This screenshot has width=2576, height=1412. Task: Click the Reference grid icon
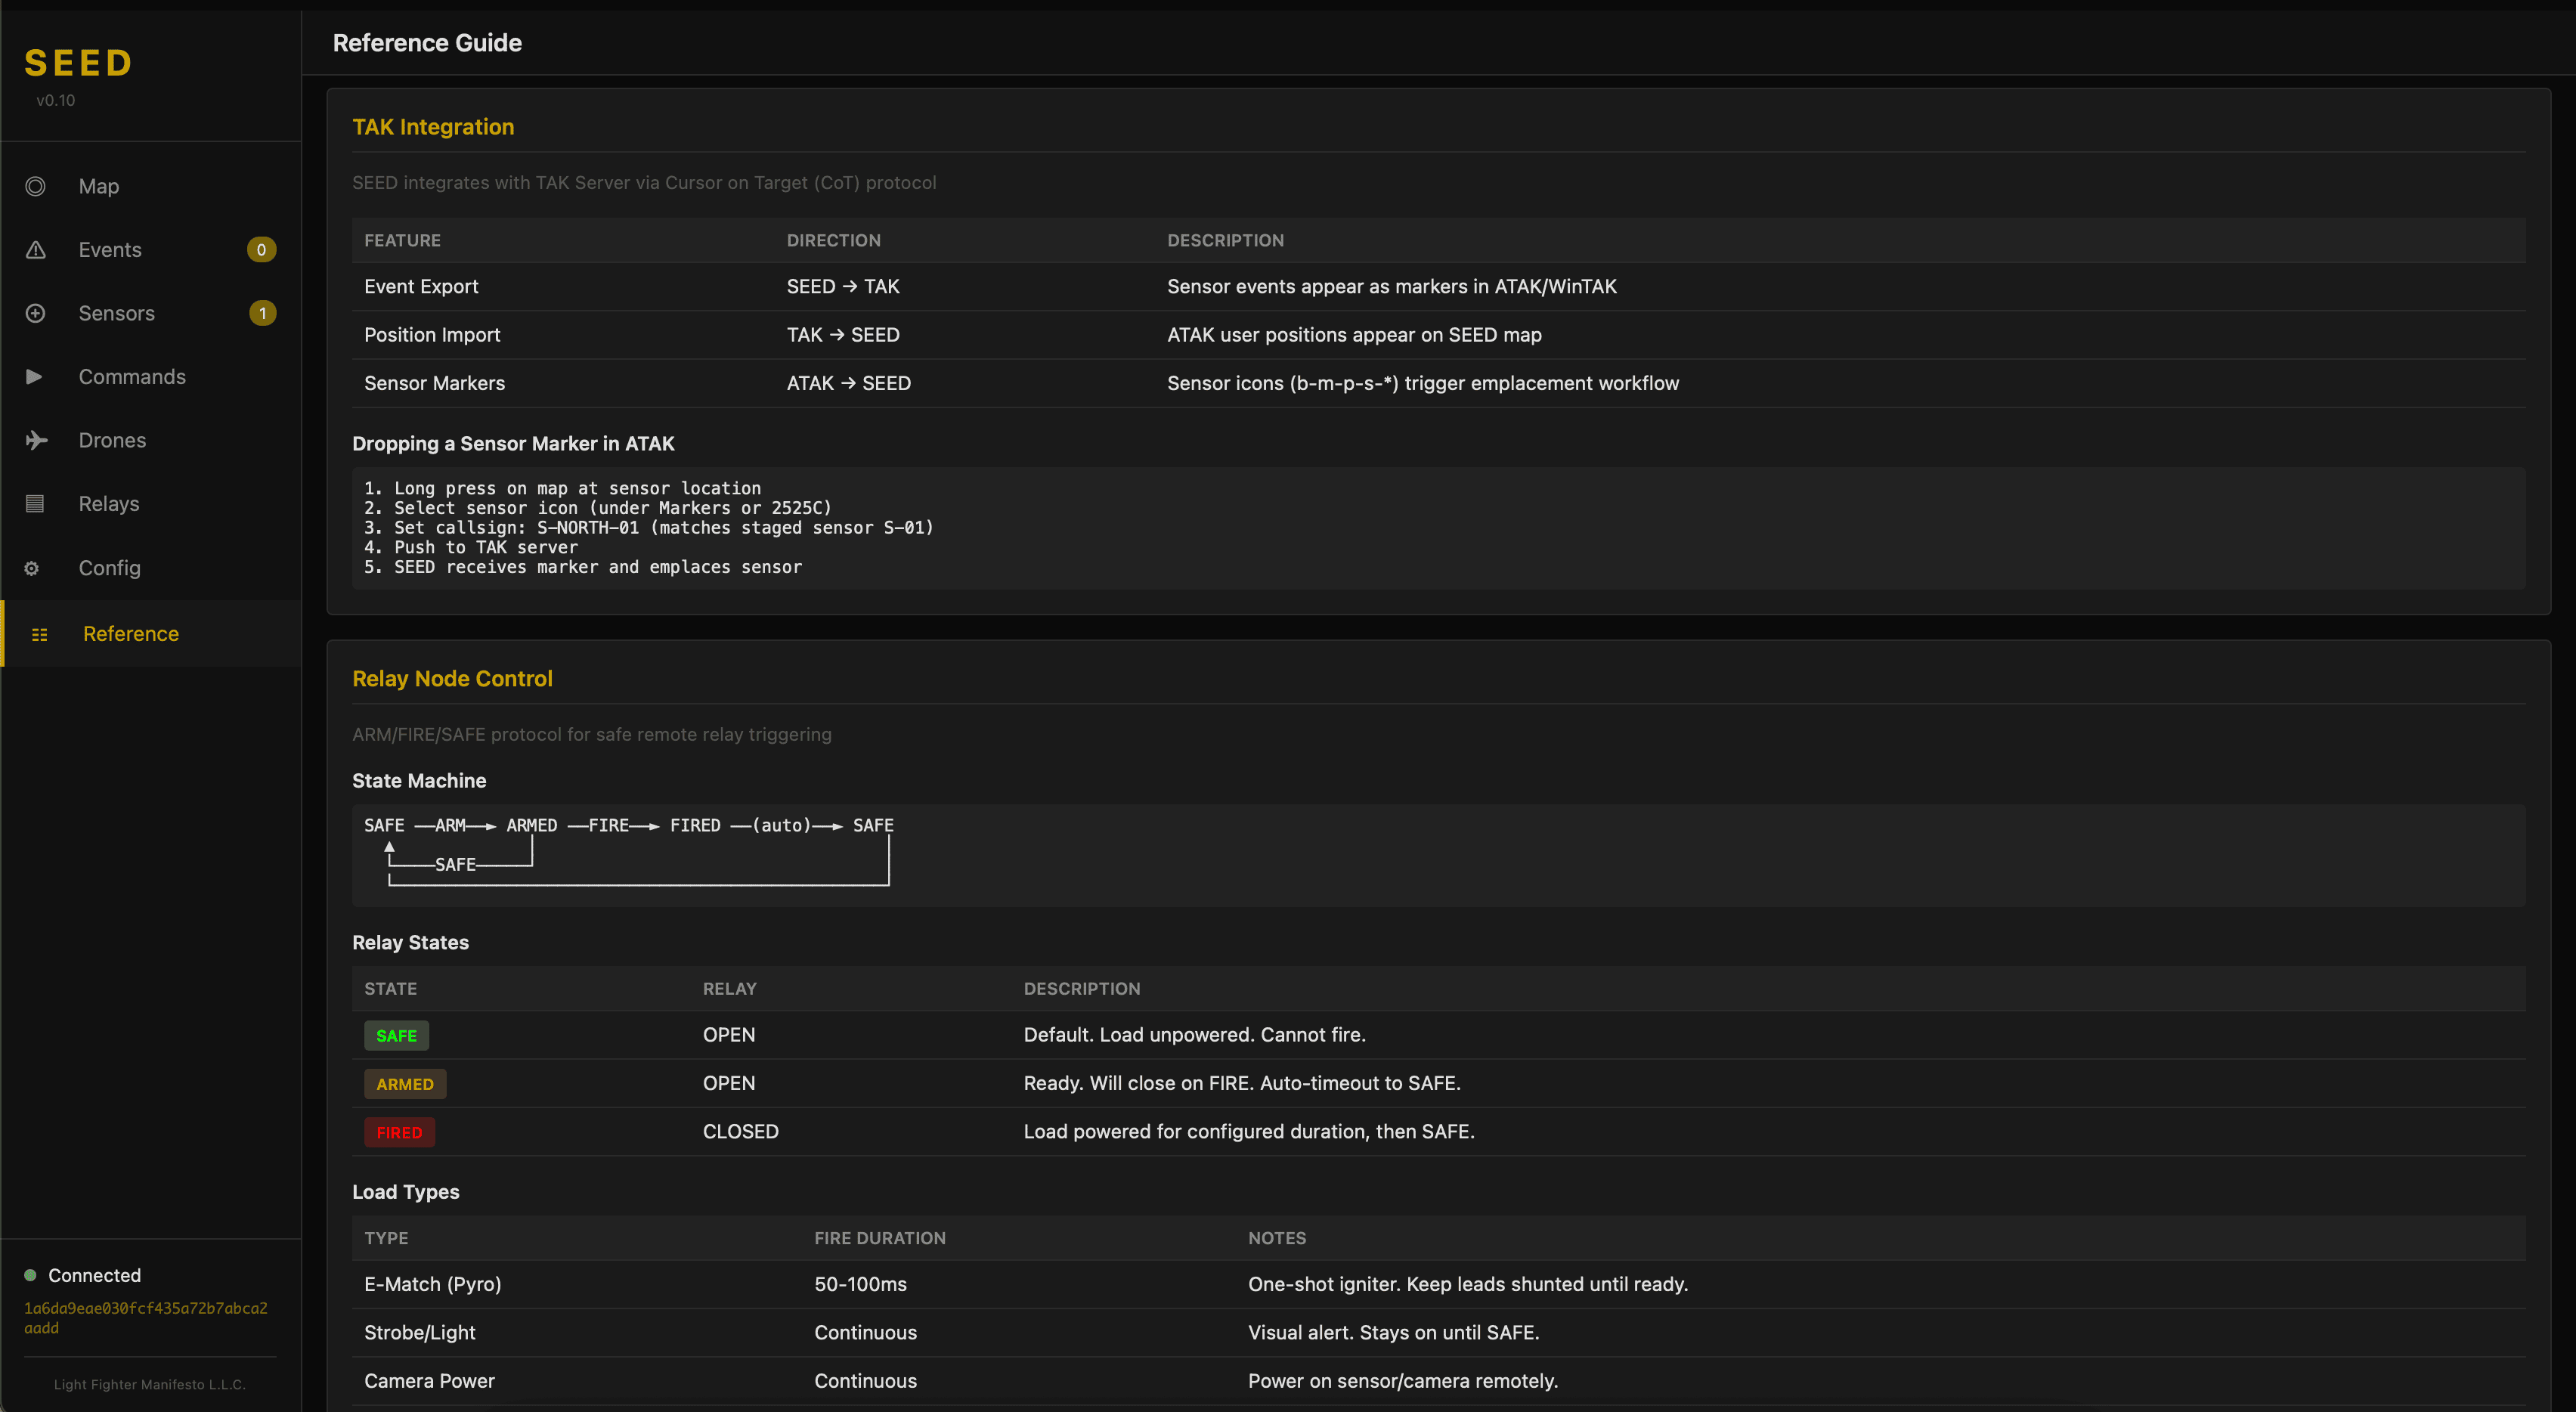coord(40,633)
